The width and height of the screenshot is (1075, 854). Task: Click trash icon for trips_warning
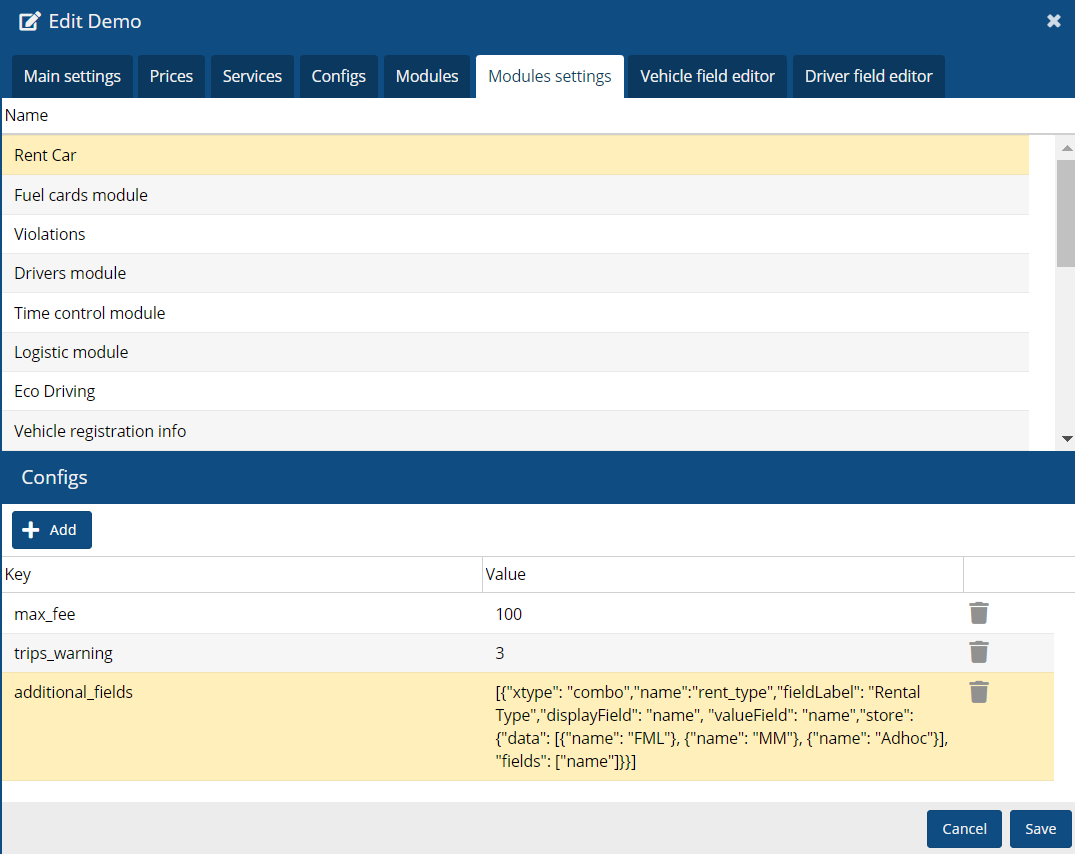[978, 653]
